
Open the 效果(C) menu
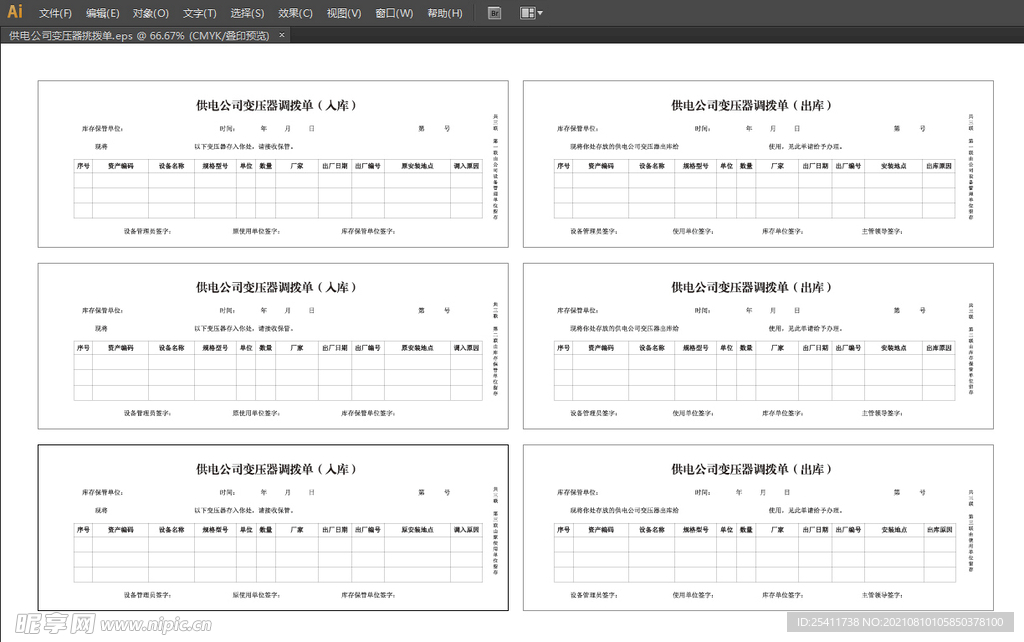point(295,13)
